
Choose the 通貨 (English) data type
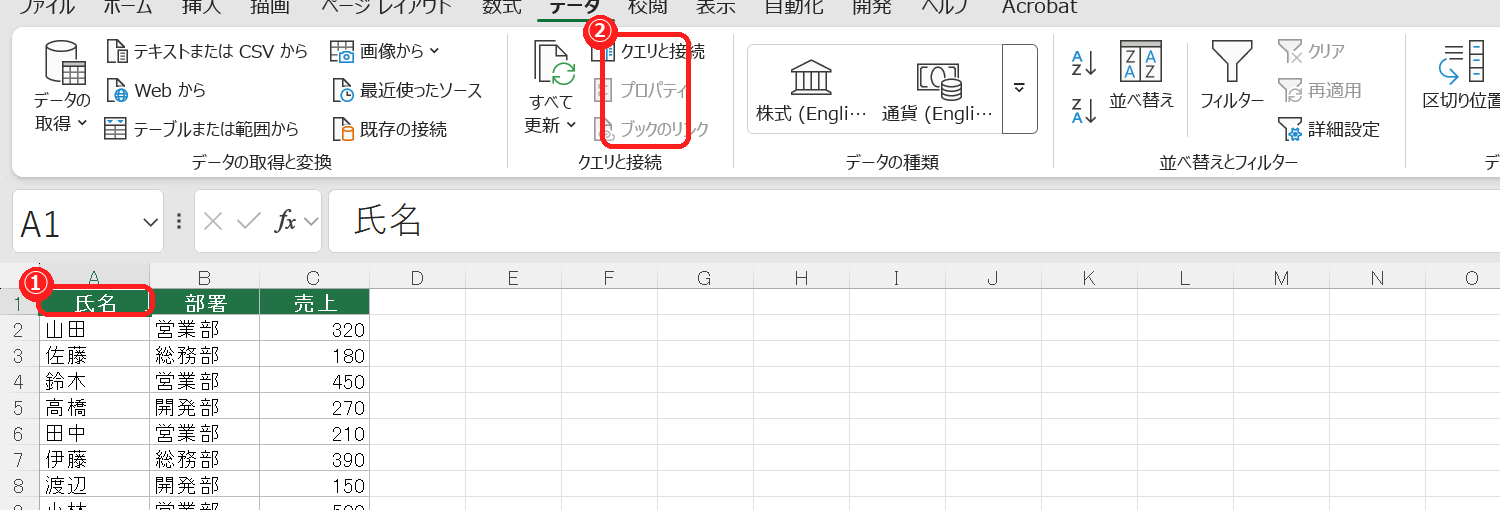[938, 89]
